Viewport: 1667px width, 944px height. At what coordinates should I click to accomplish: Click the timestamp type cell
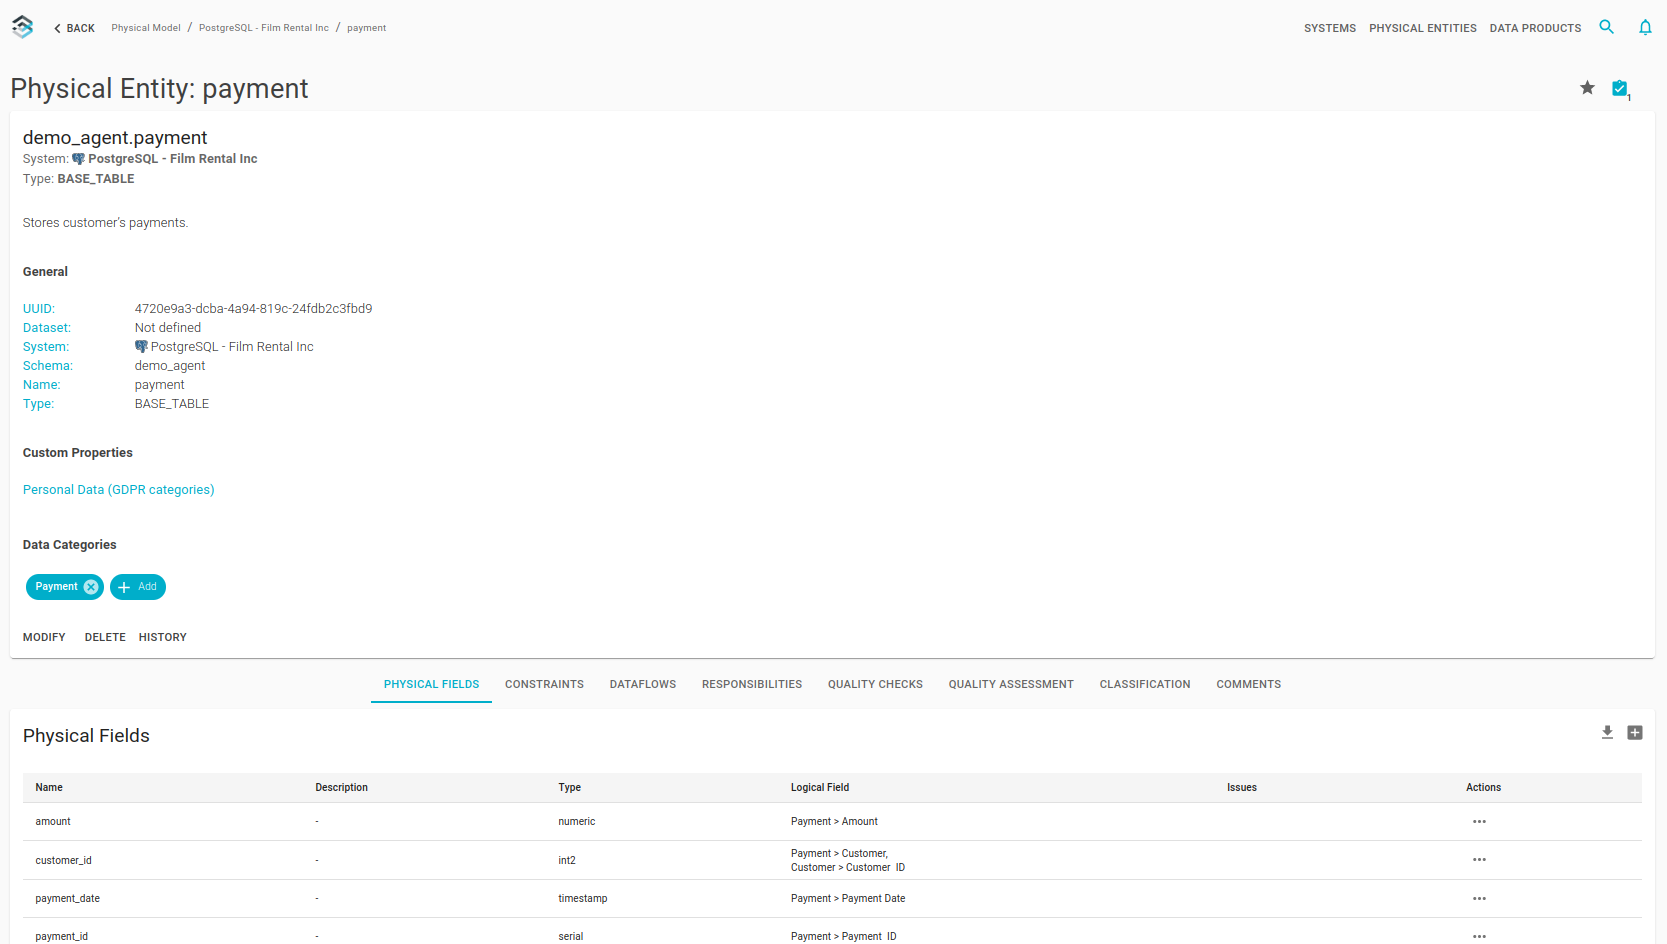[583, 899]
